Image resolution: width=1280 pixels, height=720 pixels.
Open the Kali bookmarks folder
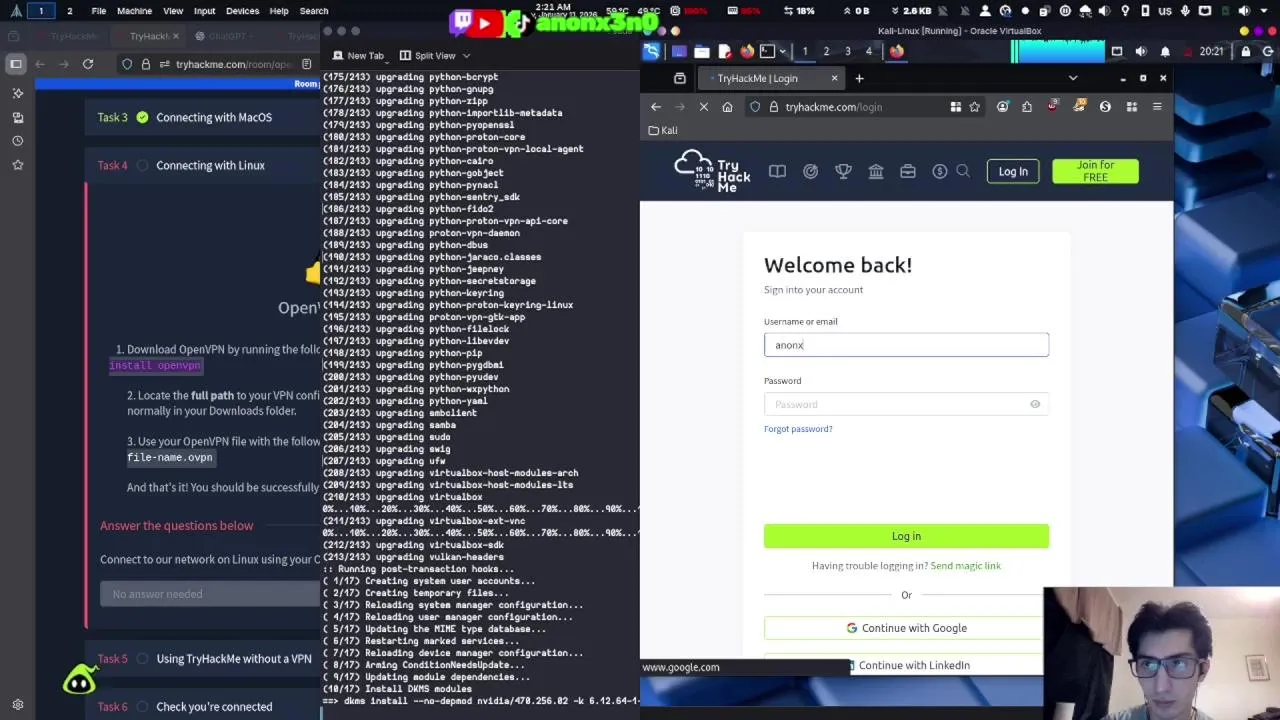click(663, 130)
